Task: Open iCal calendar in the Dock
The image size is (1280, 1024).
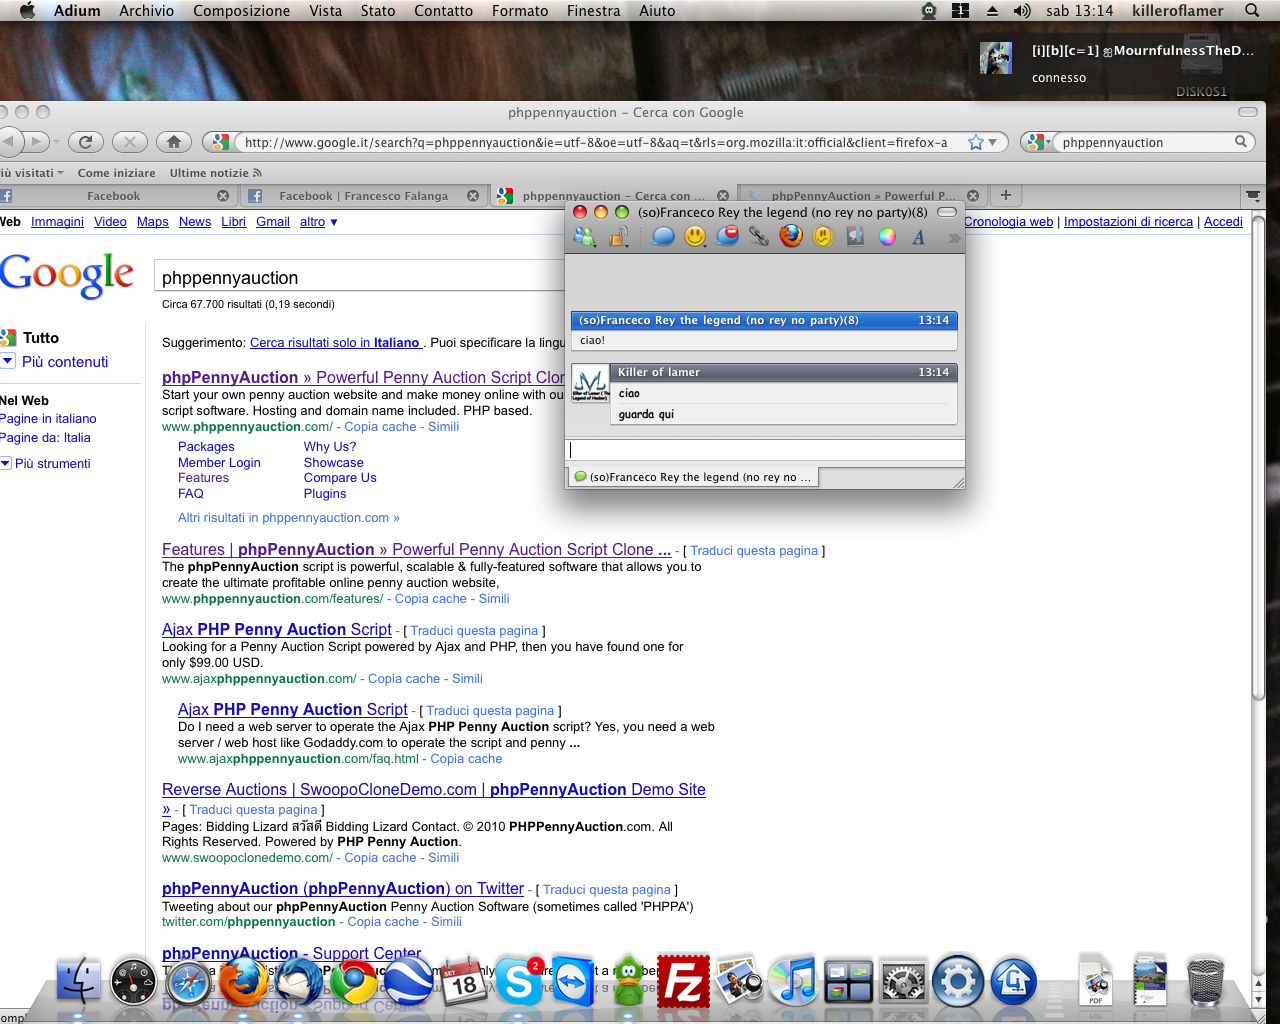Action: coord(463,983)
